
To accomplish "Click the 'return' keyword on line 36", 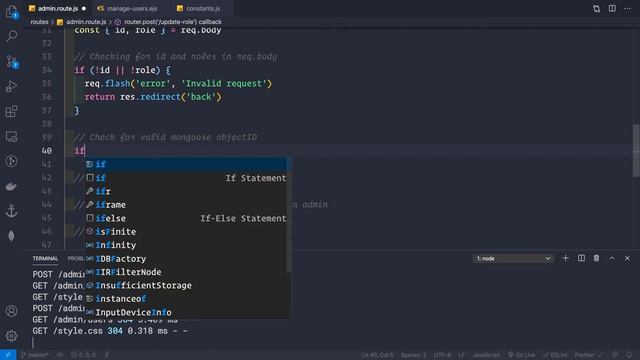I will (100, 97).
